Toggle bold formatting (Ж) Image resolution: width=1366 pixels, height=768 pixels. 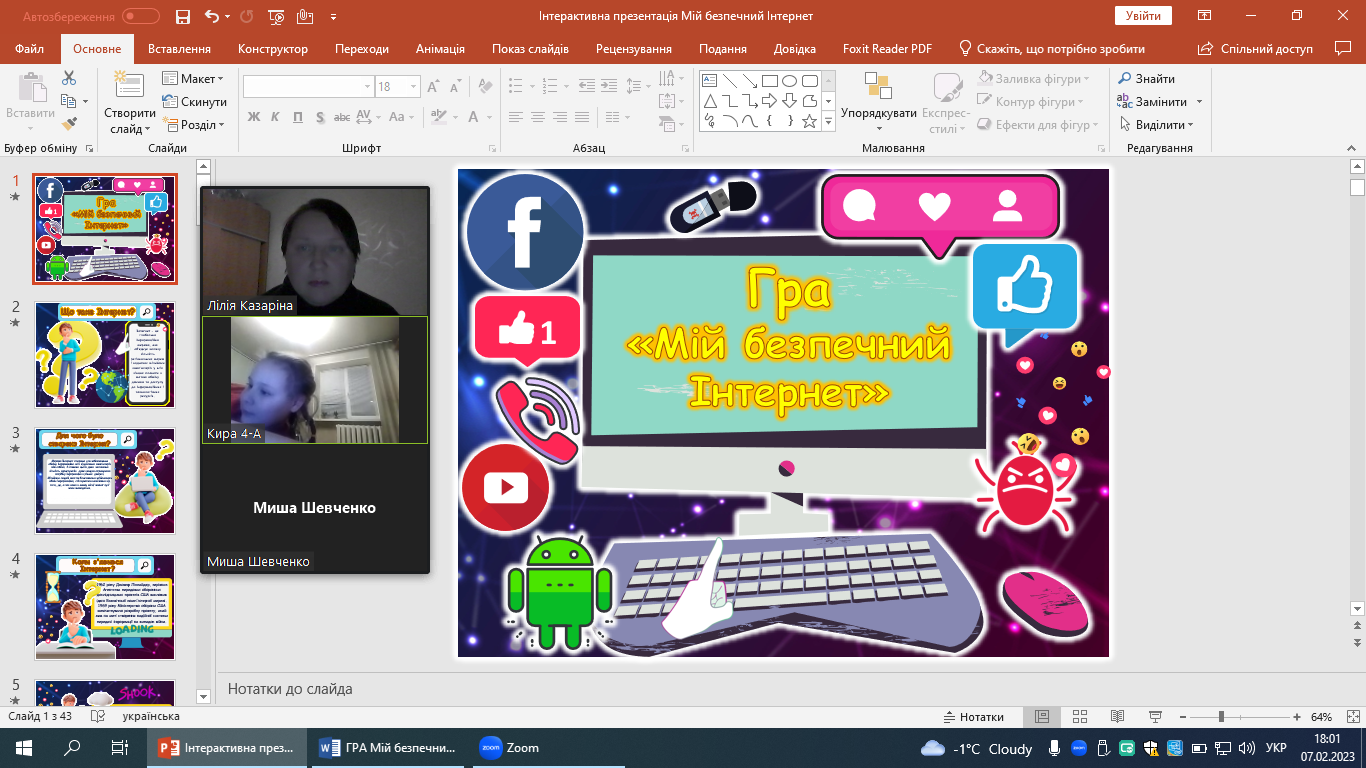pyautogui.click(x=254, y=117)
